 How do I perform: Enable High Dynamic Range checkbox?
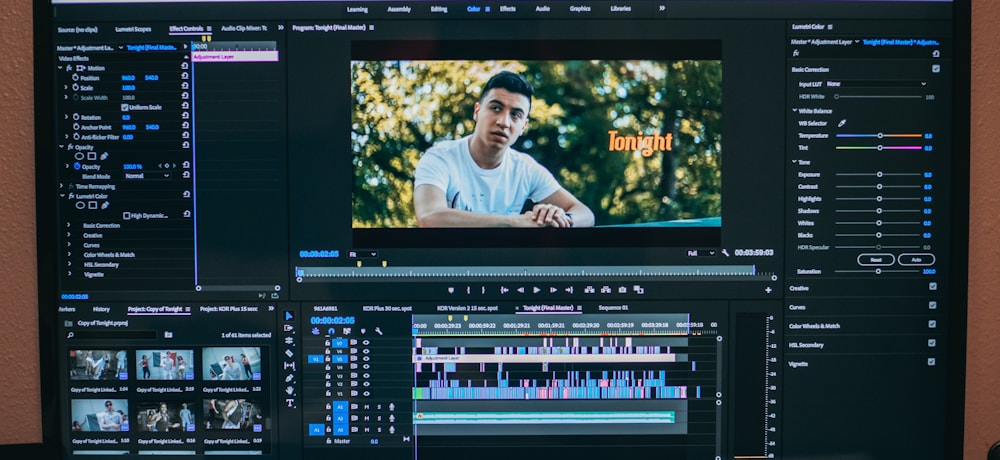[126, 216]
